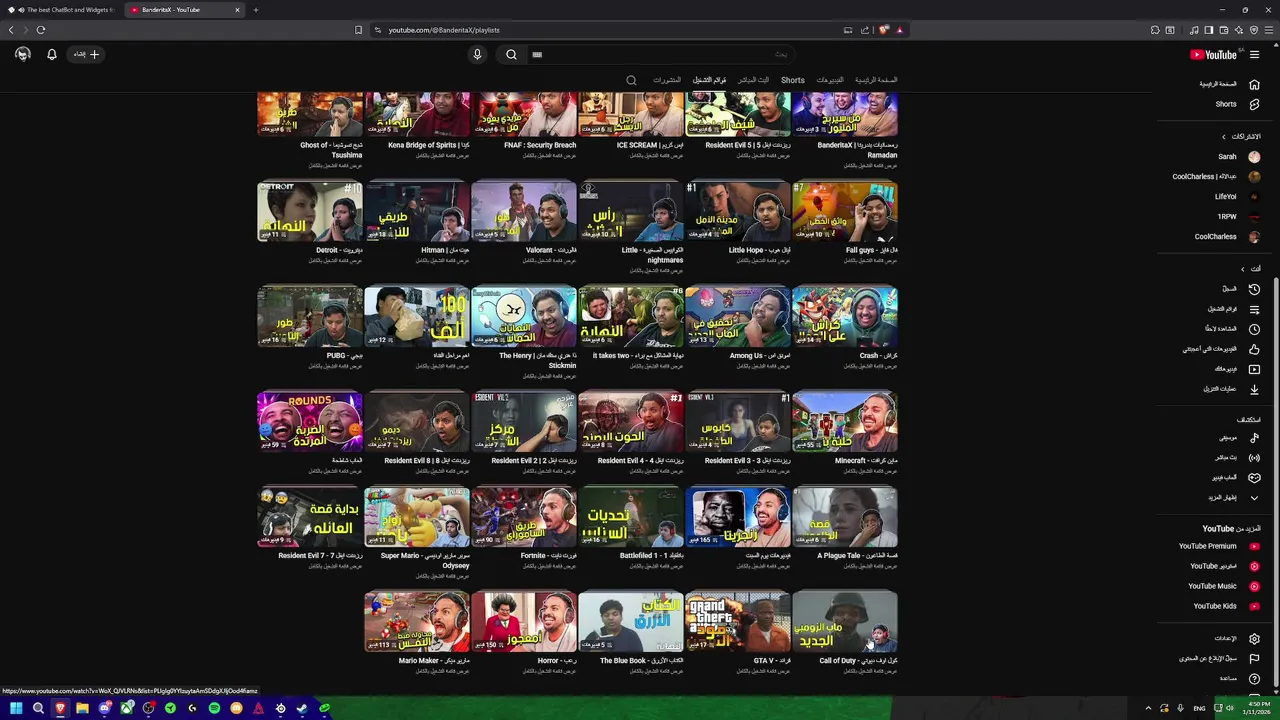Open Playlists icon in sidebar
This screenshot has width=1280, height=720.
click(1254, 309)
